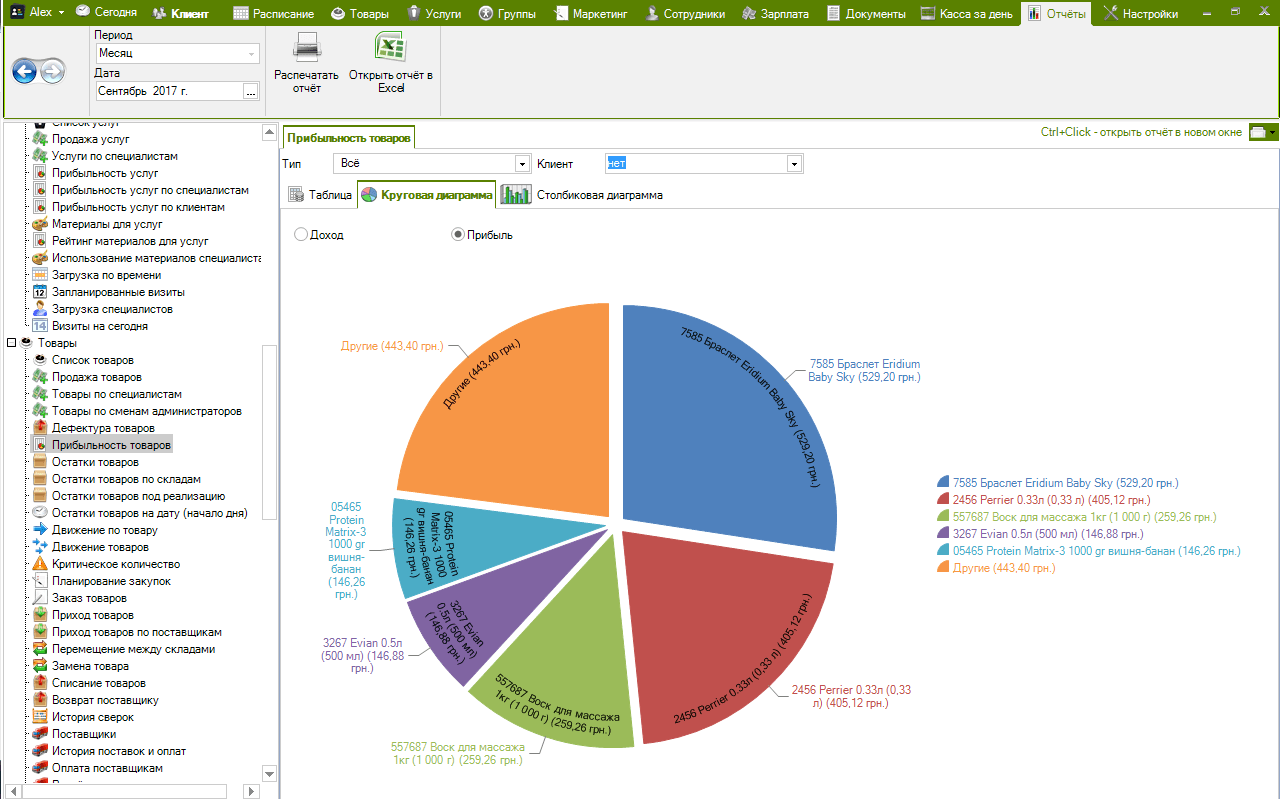Image resolution: width=1280 pixels, height=799 pixels.
Task: Open Движение по товару report
Action: click(104, 530)
